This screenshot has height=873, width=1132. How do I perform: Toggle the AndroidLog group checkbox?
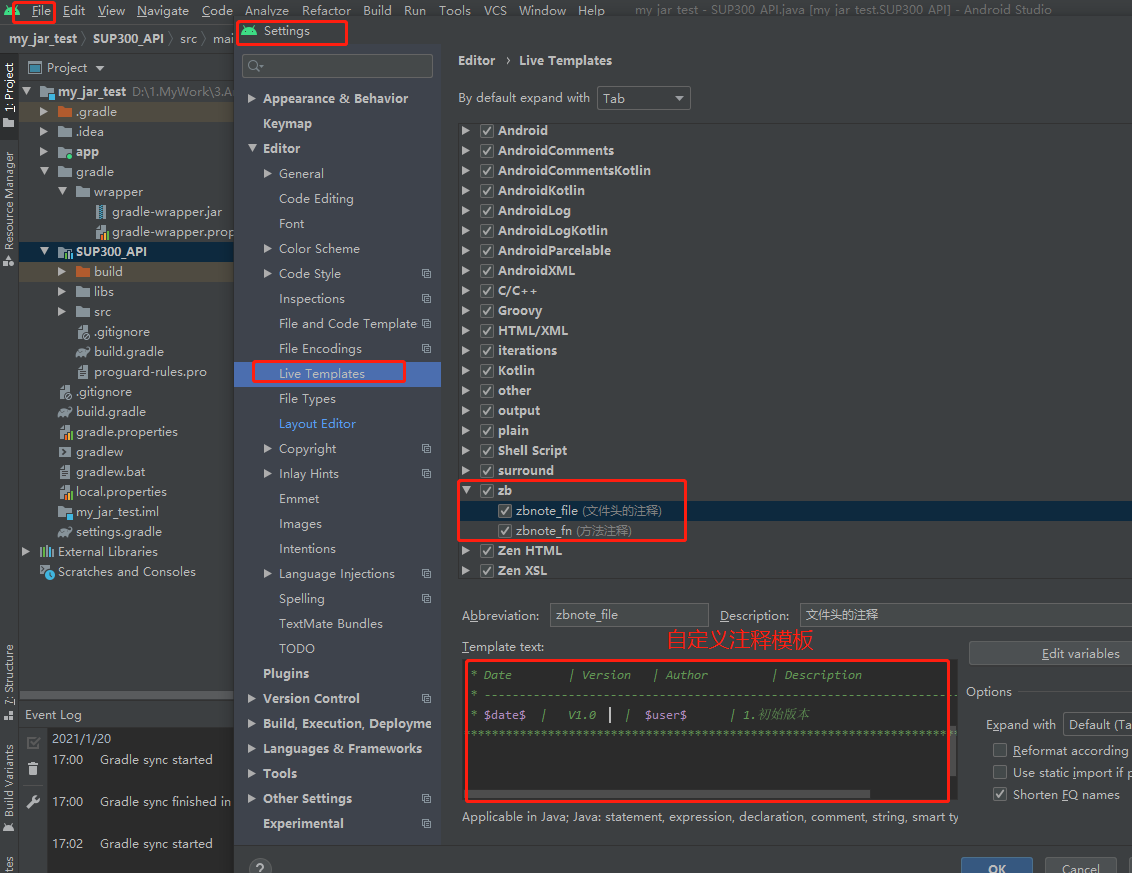(x=487, y=211)
